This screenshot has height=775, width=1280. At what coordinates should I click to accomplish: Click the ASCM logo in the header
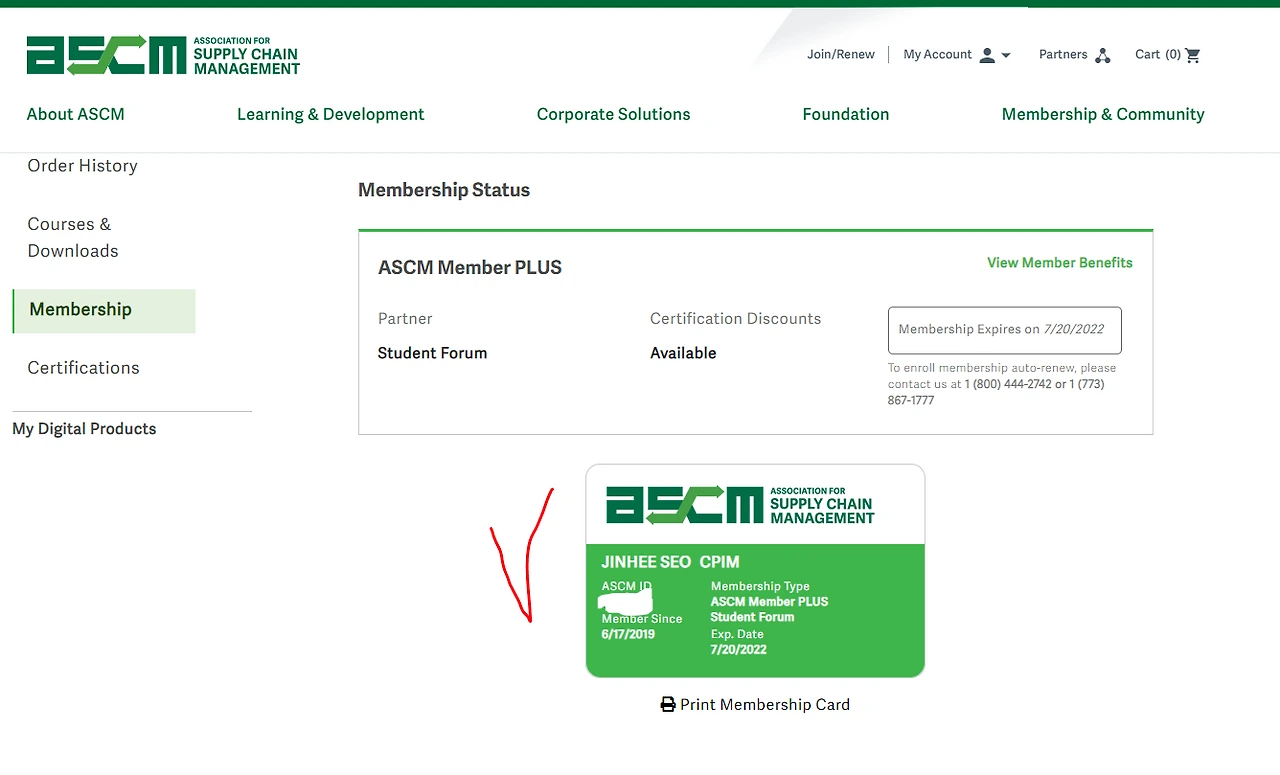(x=163, y=55)
